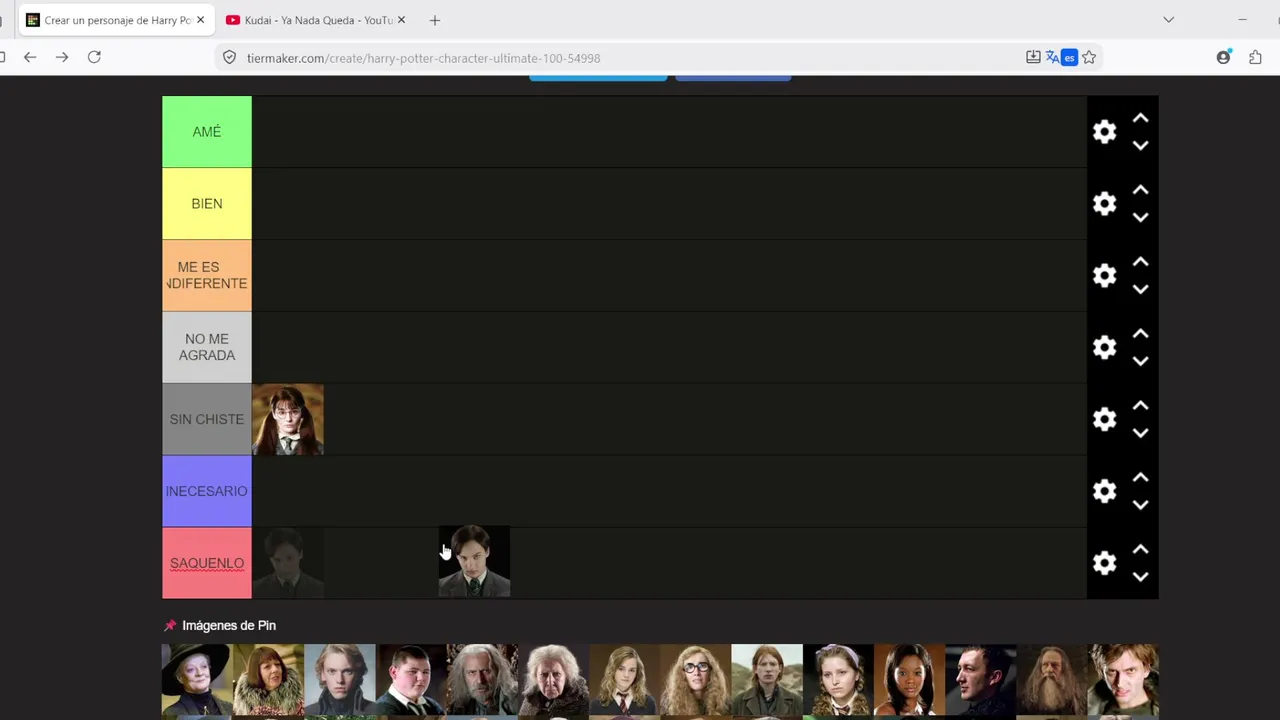
Task: Go back with the browser back arrow
Action: coord(30,58)
